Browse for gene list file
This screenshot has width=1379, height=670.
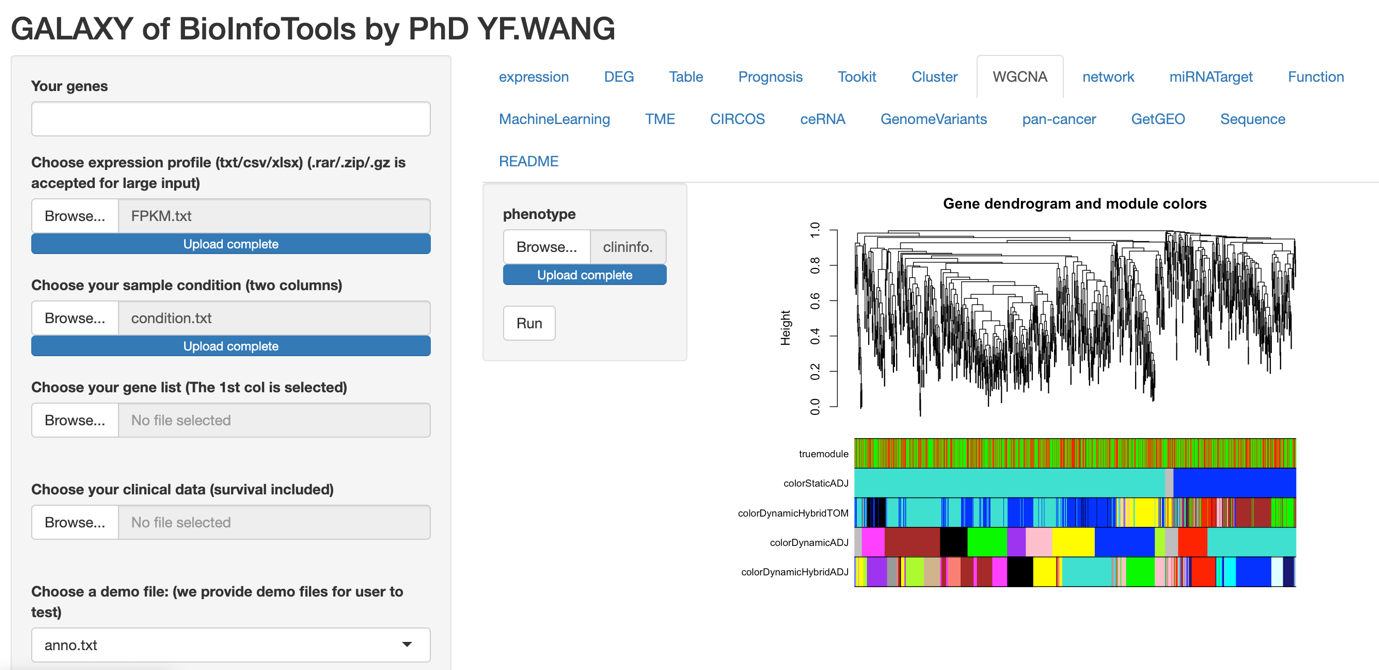coord(75,420)
